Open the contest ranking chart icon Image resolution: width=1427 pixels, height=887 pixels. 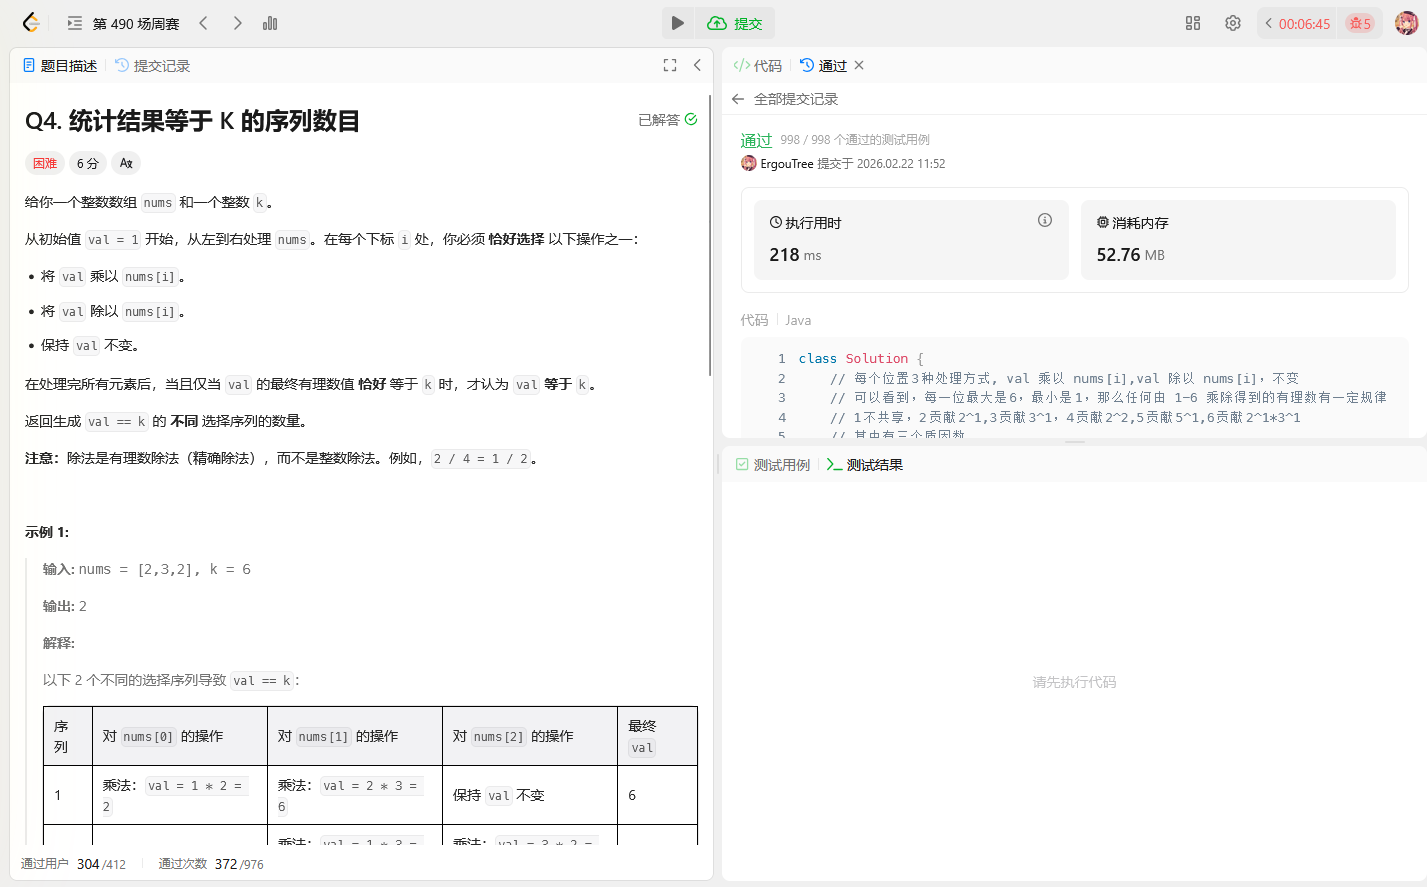[270, 23]
